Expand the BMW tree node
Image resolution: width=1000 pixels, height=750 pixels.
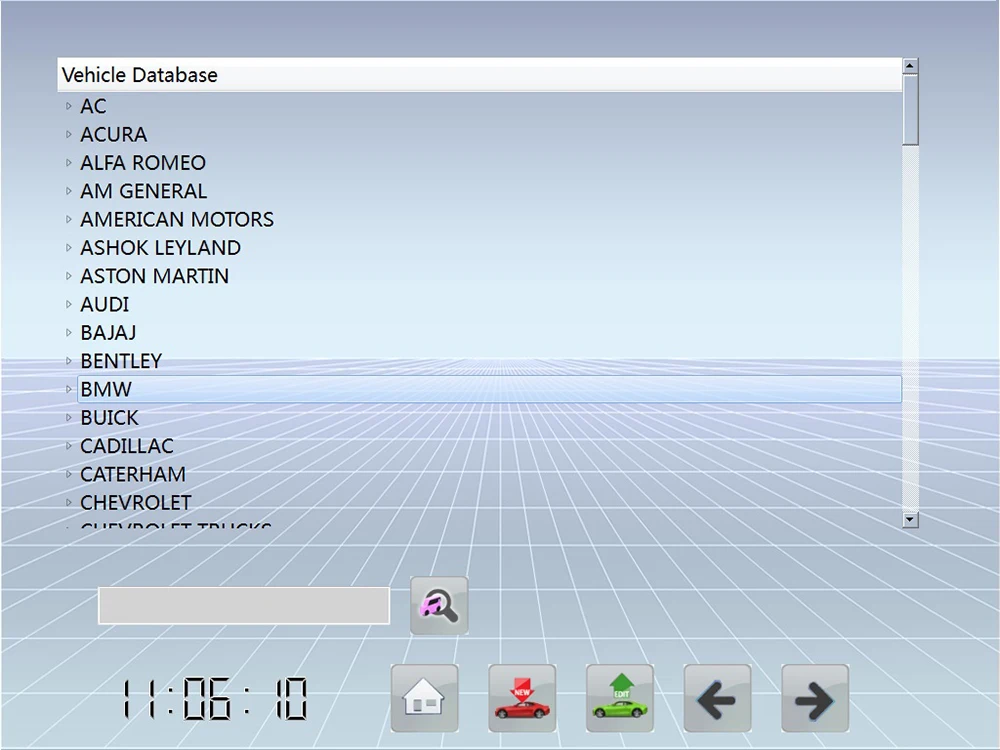click(x=69, y=389)
